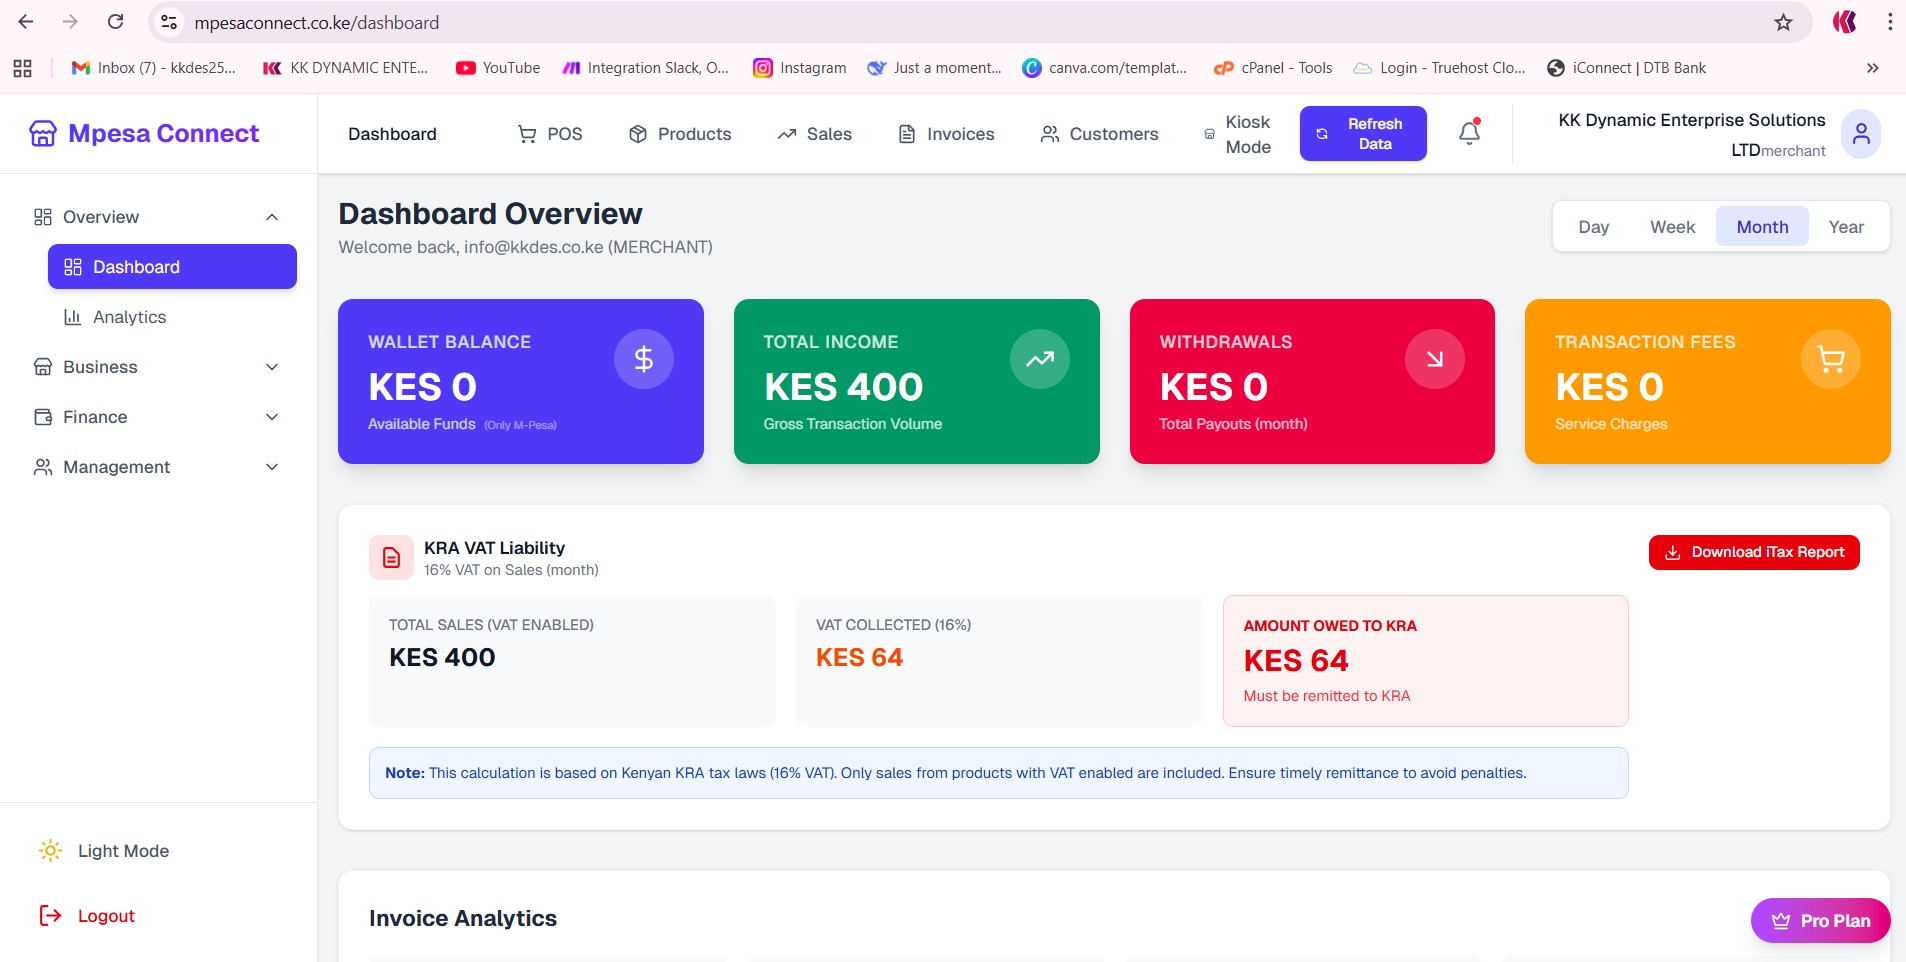Click the trending arrow icon on Total Income
The height and width of the screenshot is (962, 1906).
coord(1039,359)
